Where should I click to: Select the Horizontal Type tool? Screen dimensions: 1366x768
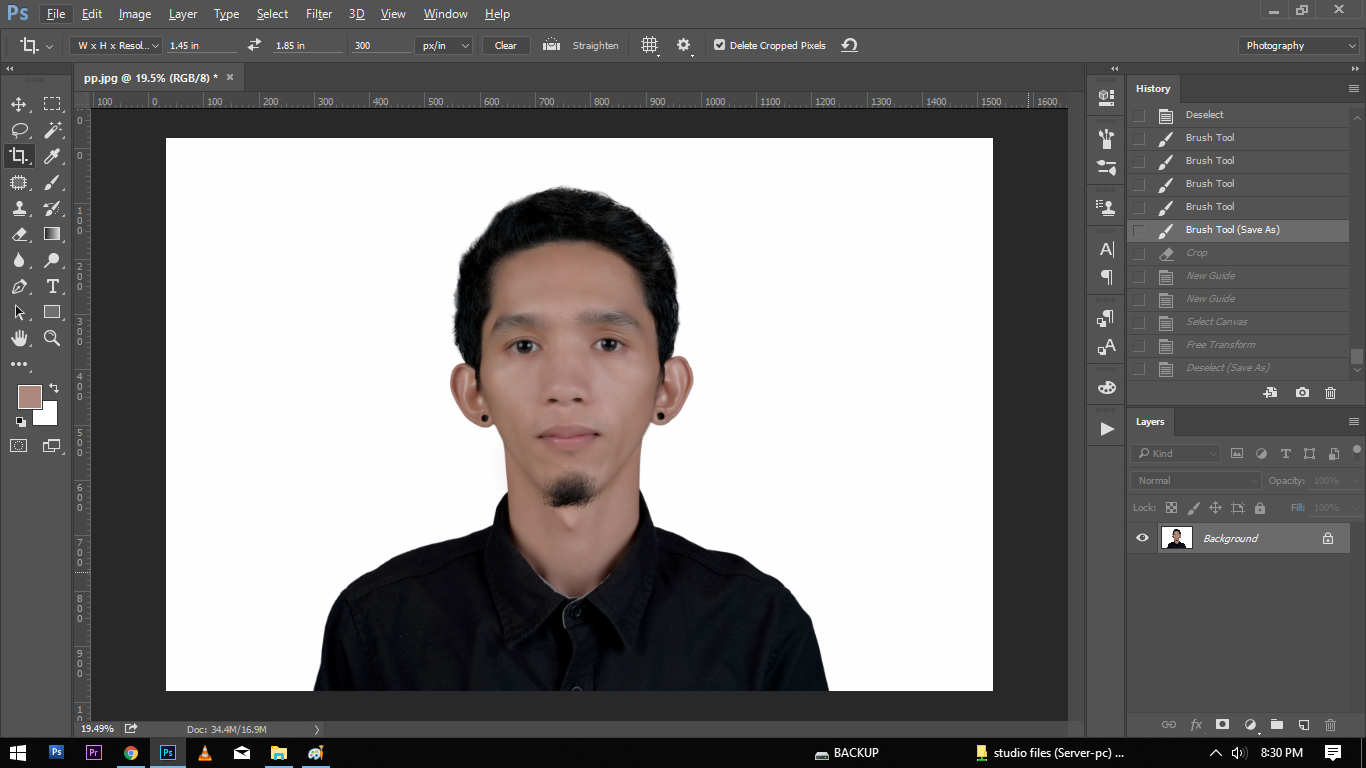(x=52, y=286)
